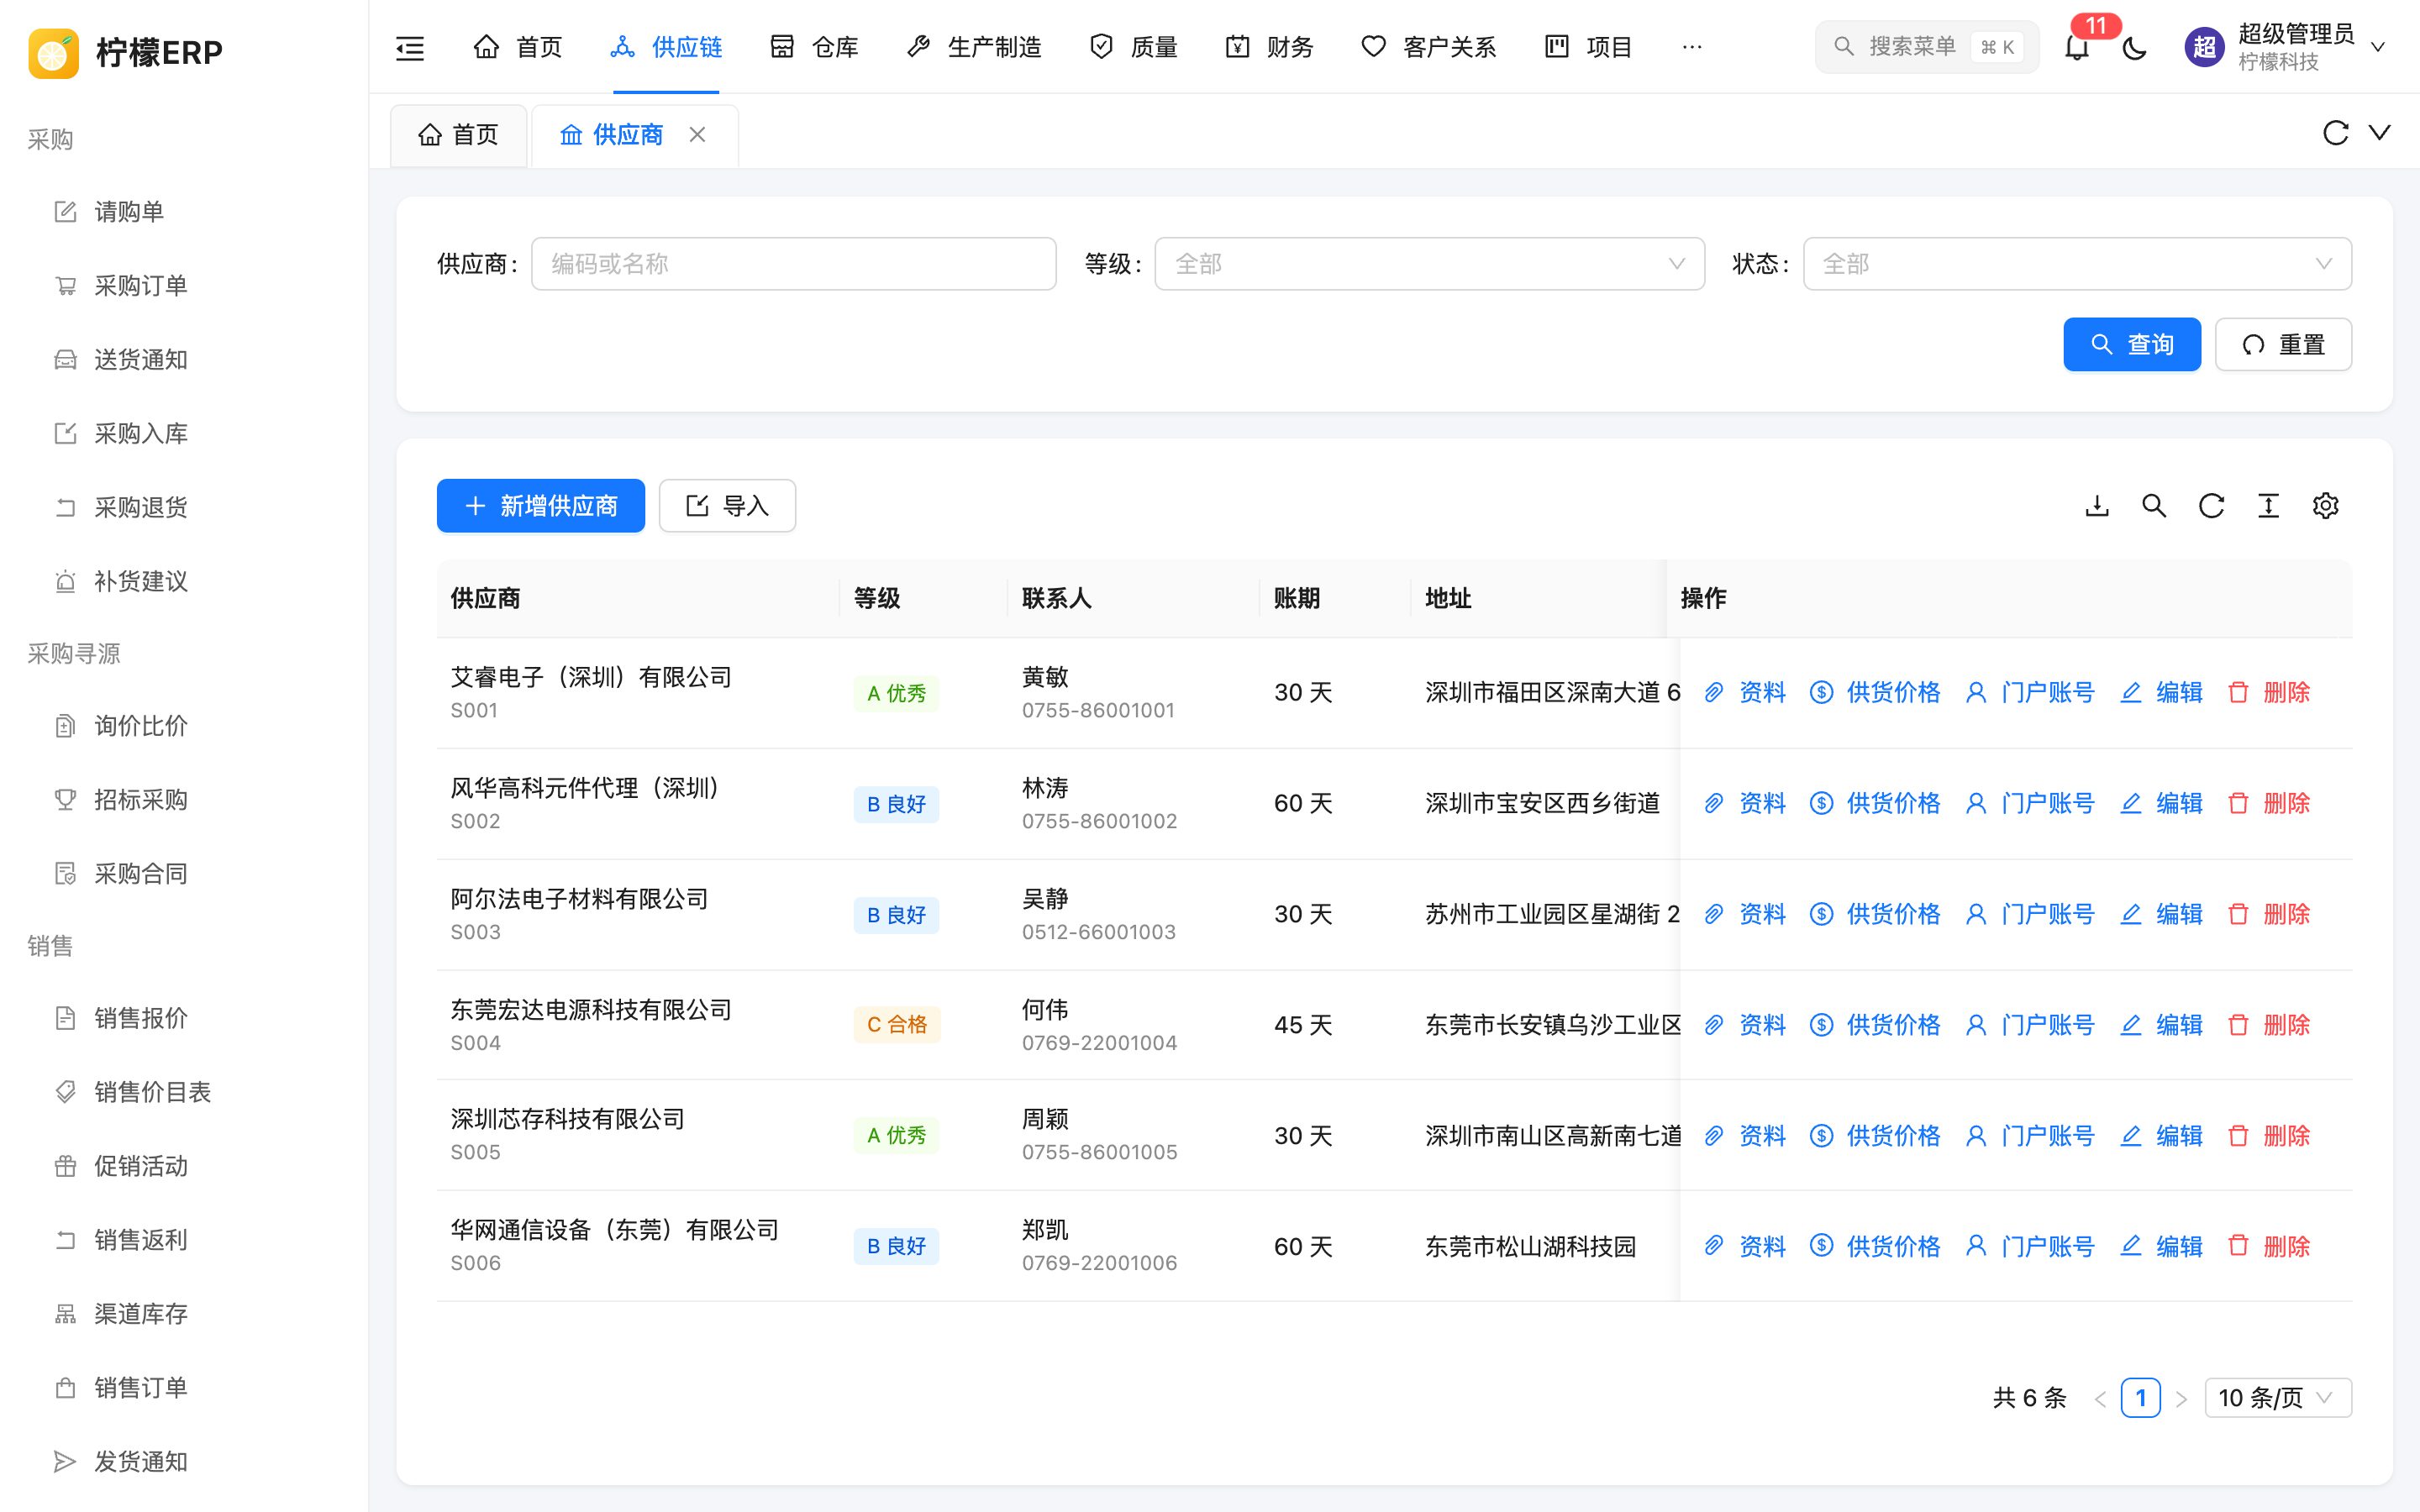
Task: Open the 财务 top menu
Action: 1269,47
